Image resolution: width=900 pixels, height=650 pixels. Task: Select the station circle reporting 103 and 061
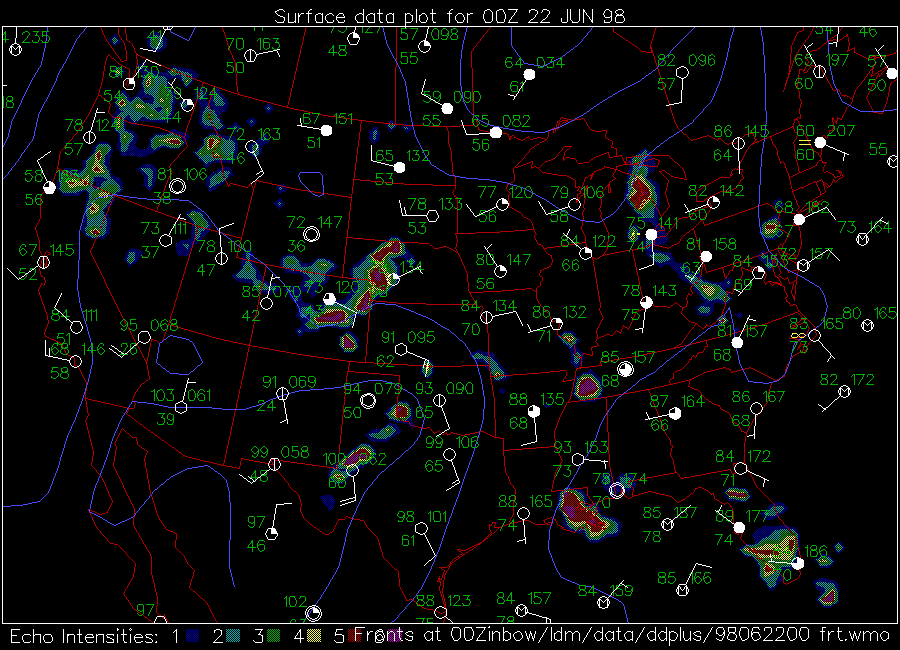click(182, 407)
